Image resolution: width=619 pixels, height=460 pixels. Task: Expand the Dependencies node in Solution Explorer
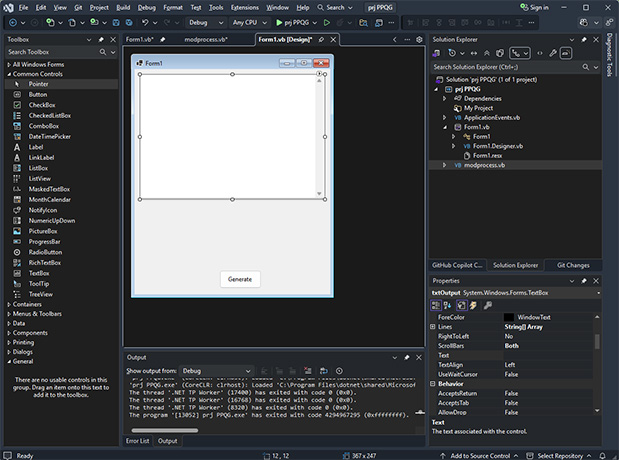[x=445, y=99]
